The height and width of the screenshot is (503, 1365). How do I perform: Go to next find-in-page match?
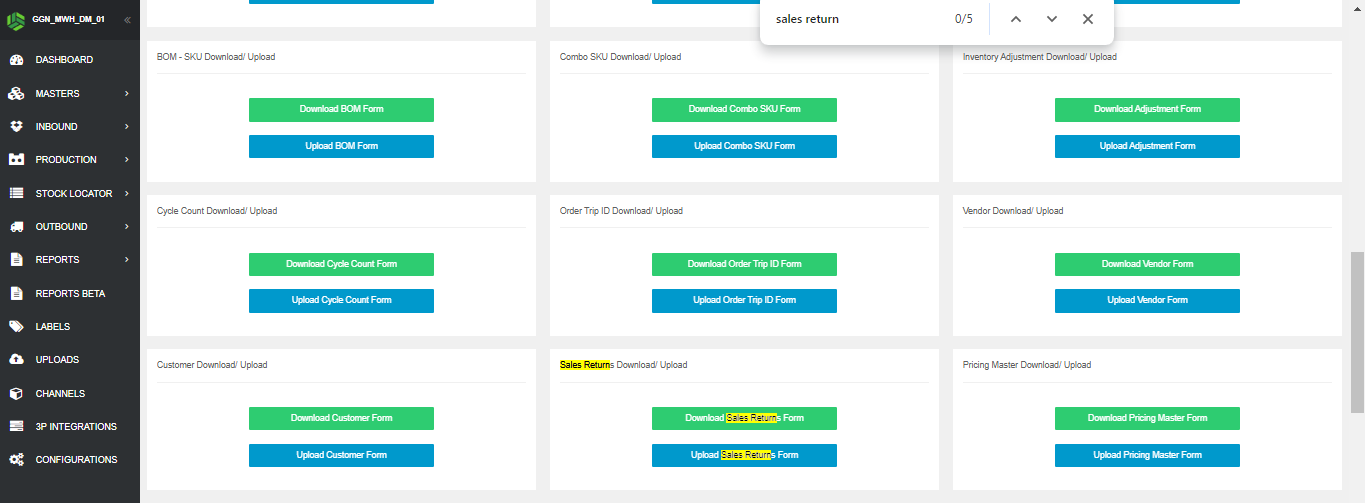click(x=1052, y=19)
